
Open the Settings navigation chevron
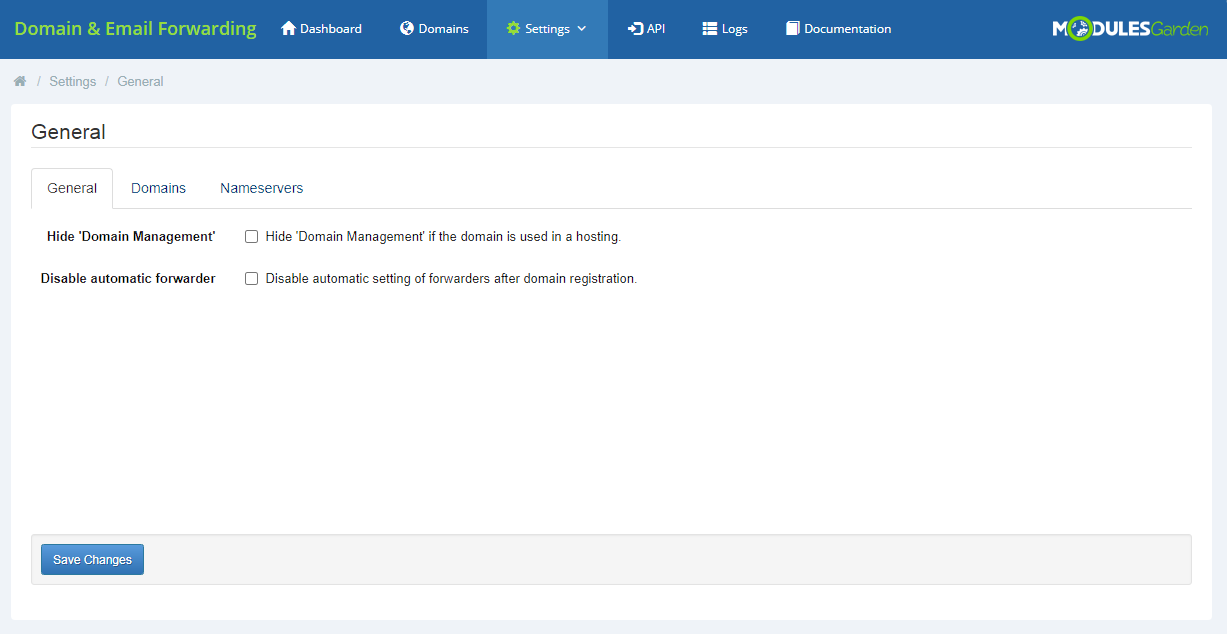579,29
